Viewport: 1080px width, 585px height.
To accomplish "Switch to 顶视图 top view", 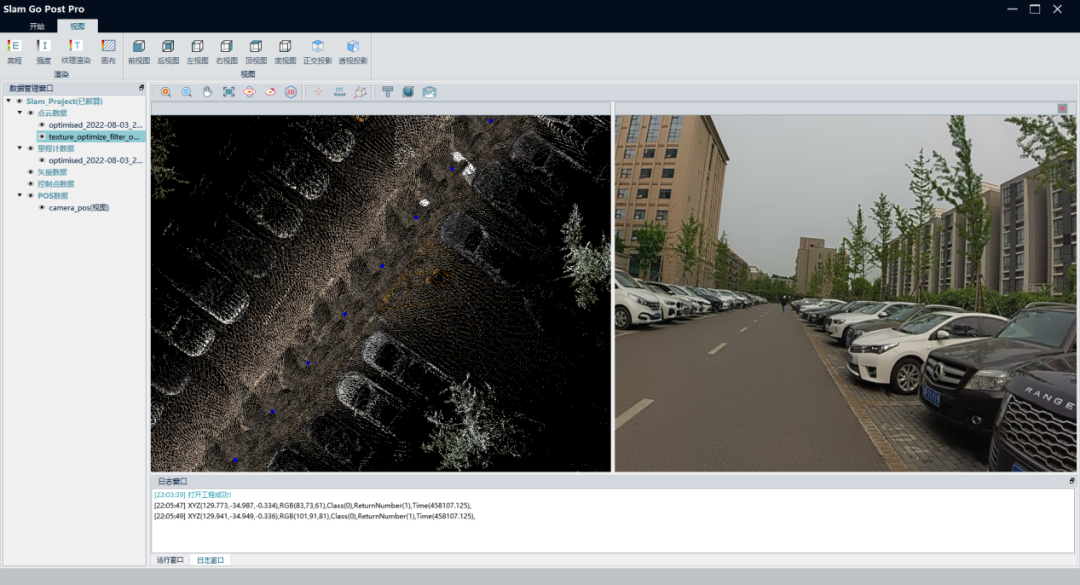I will [x=256, y=46].
